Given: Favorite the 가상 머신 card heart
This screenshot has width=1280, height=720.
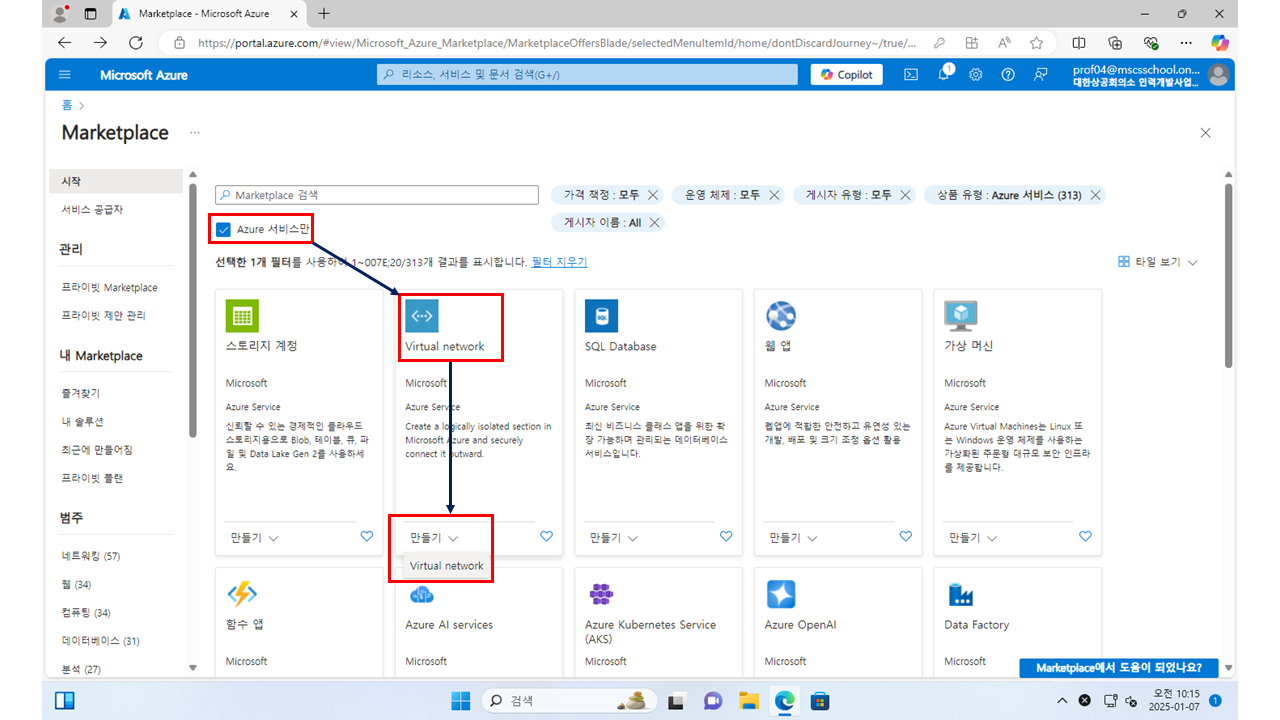Looking at the screenshot, I should pos(1086,537).
